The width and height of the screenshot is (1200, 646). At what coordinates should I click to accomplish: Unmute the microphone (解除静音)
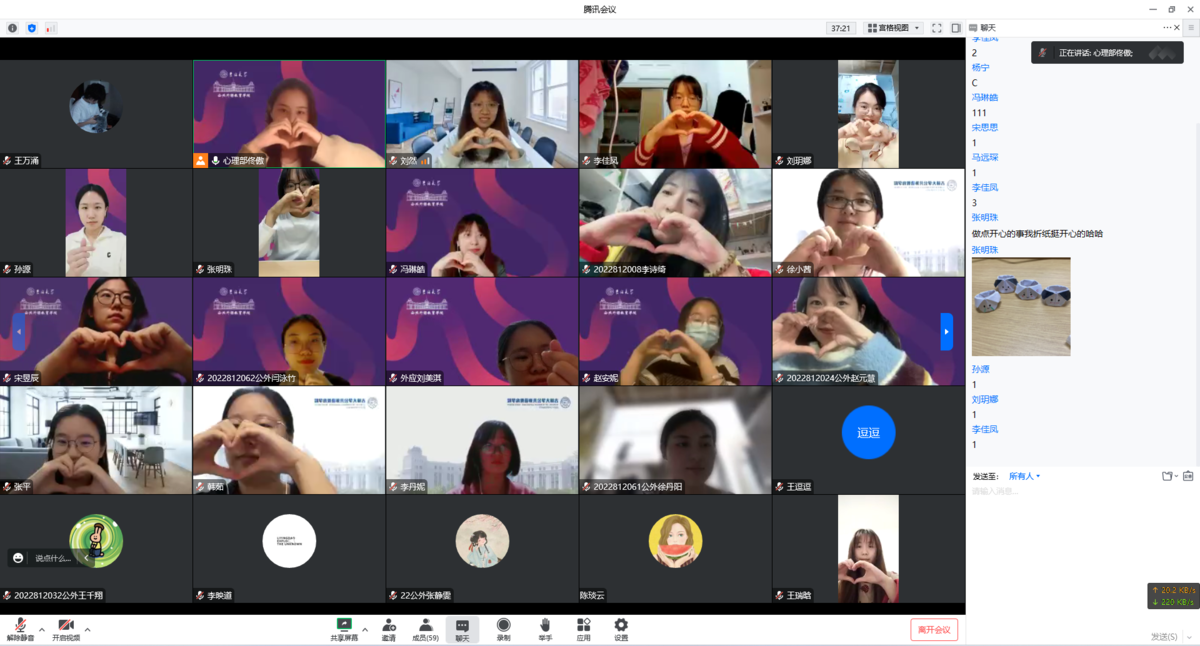click(20, 629)
